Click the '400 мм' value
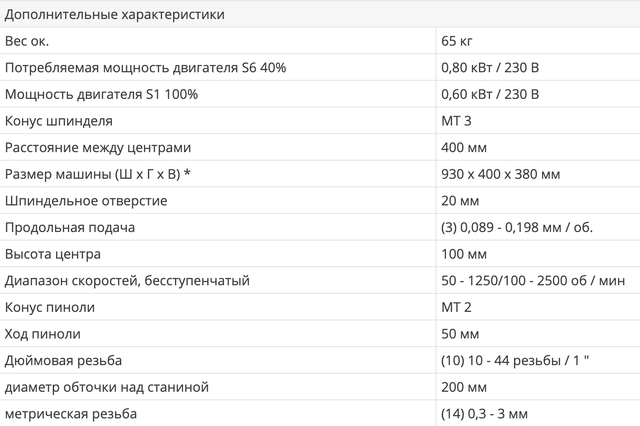640x426 pixels. [x=464, y=147]
